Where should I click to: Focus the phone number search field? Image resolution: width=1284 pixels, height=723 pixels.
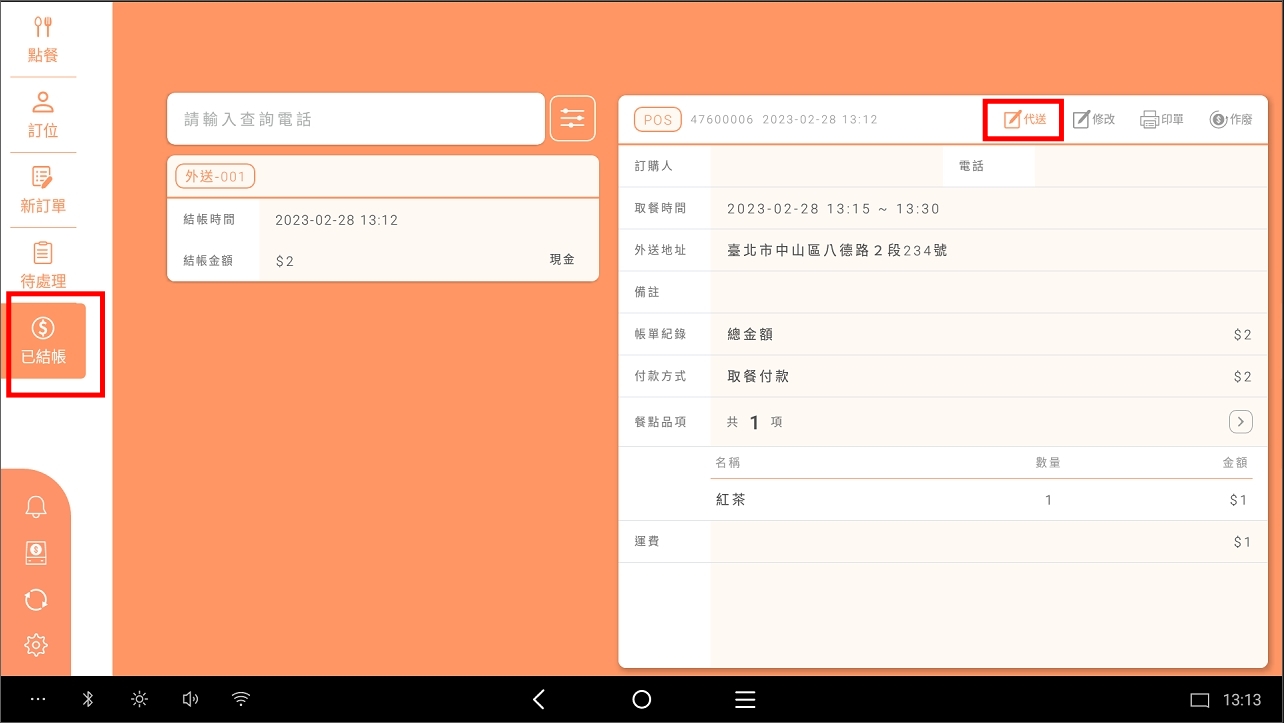point(355,119)
